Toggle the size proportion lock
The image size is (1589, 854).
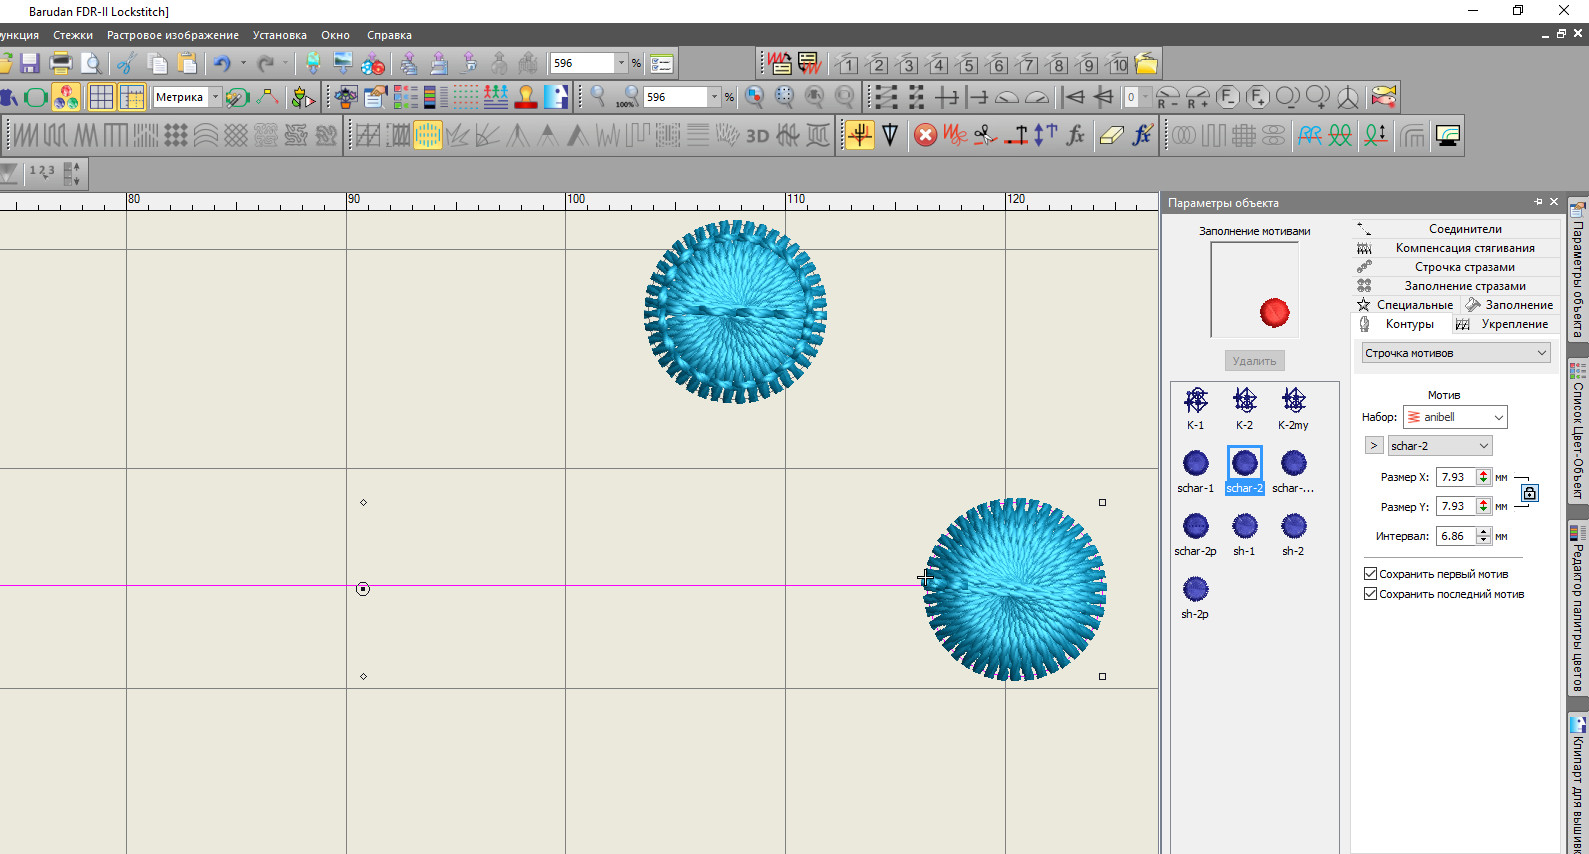1529,493
